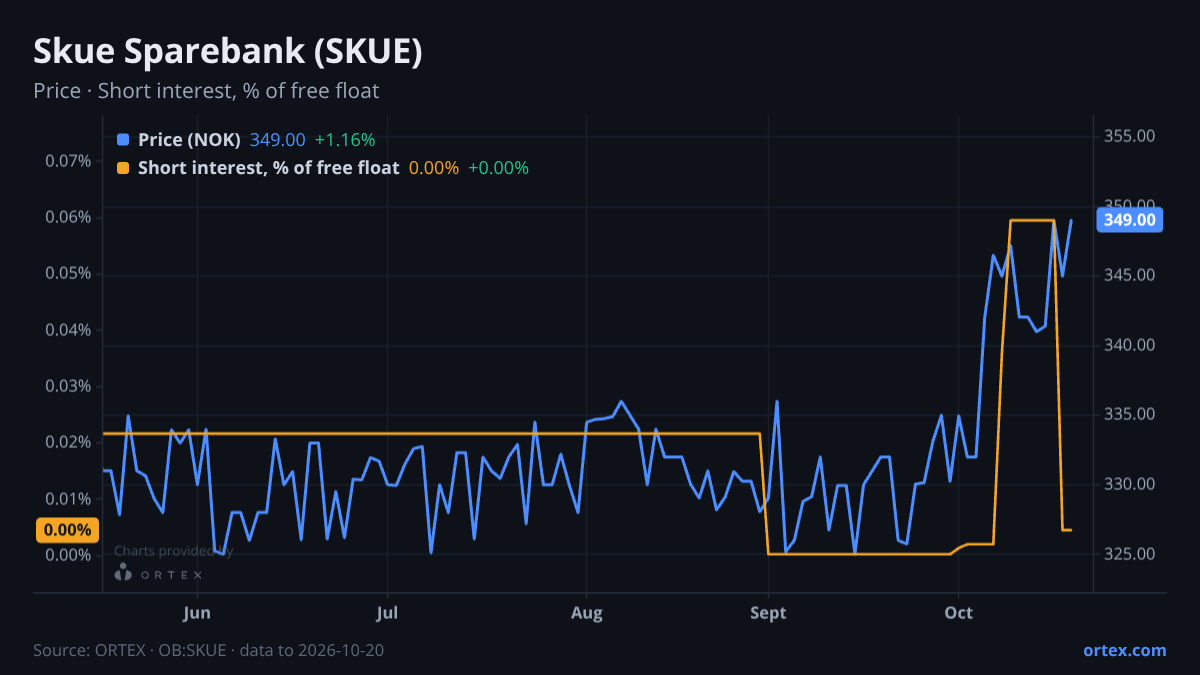
Task: Click the orange 0.00% short interest axis tag
Action: coord(67,530)
